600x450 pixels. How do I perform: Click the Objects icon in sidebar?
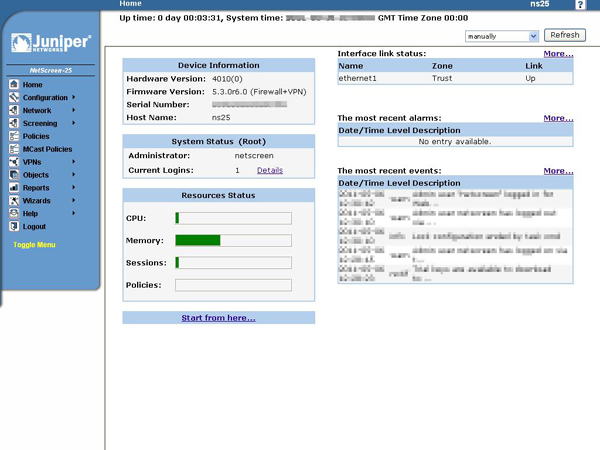[x=14, y=174]
